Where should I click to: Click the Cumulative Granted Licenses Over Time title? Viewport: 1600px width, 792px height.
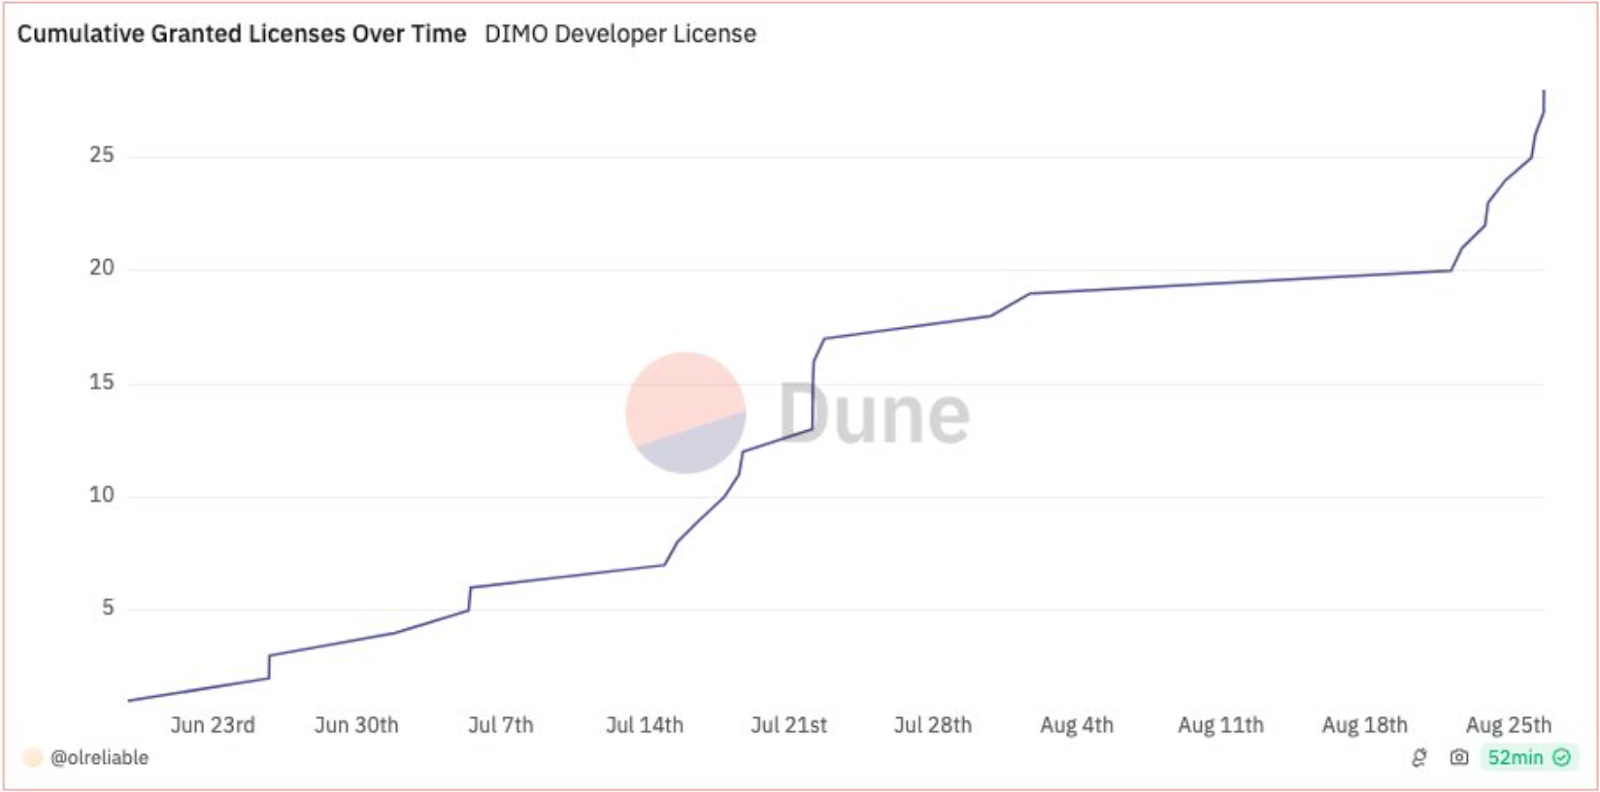[x=242, y=34]
